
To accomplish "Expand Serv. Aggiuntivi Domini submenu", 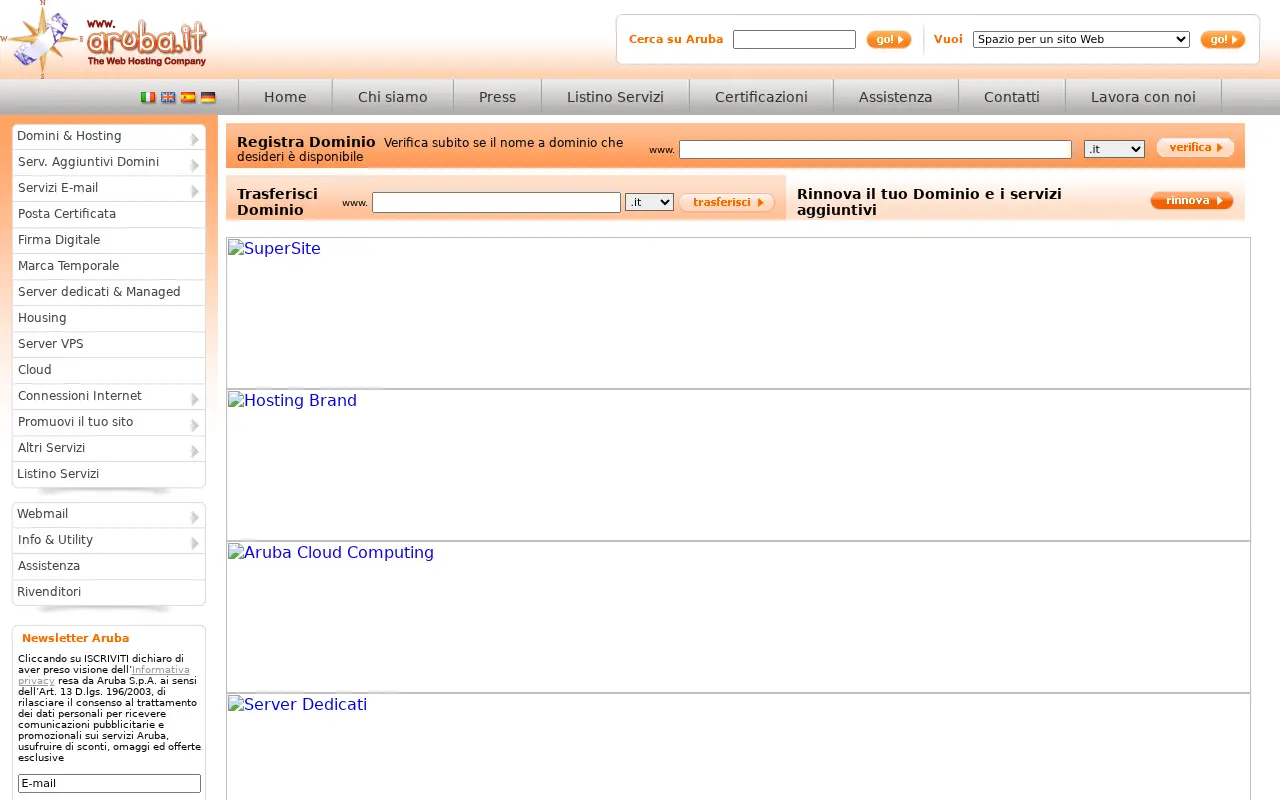I will click(195, 164).
